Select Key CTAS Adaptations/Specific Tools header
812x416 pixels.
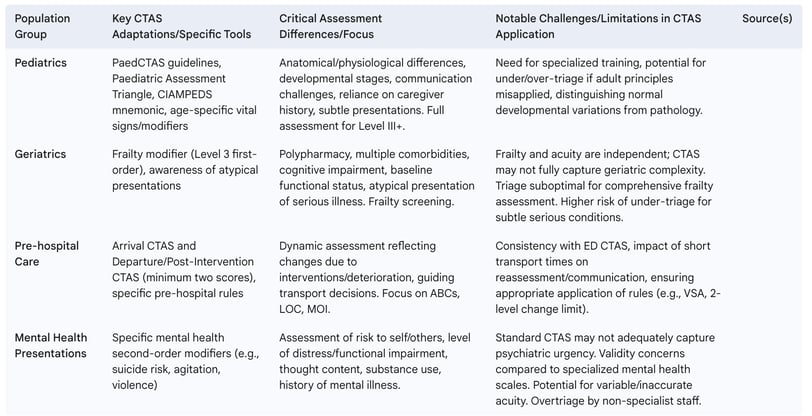(x=181, y=26)
